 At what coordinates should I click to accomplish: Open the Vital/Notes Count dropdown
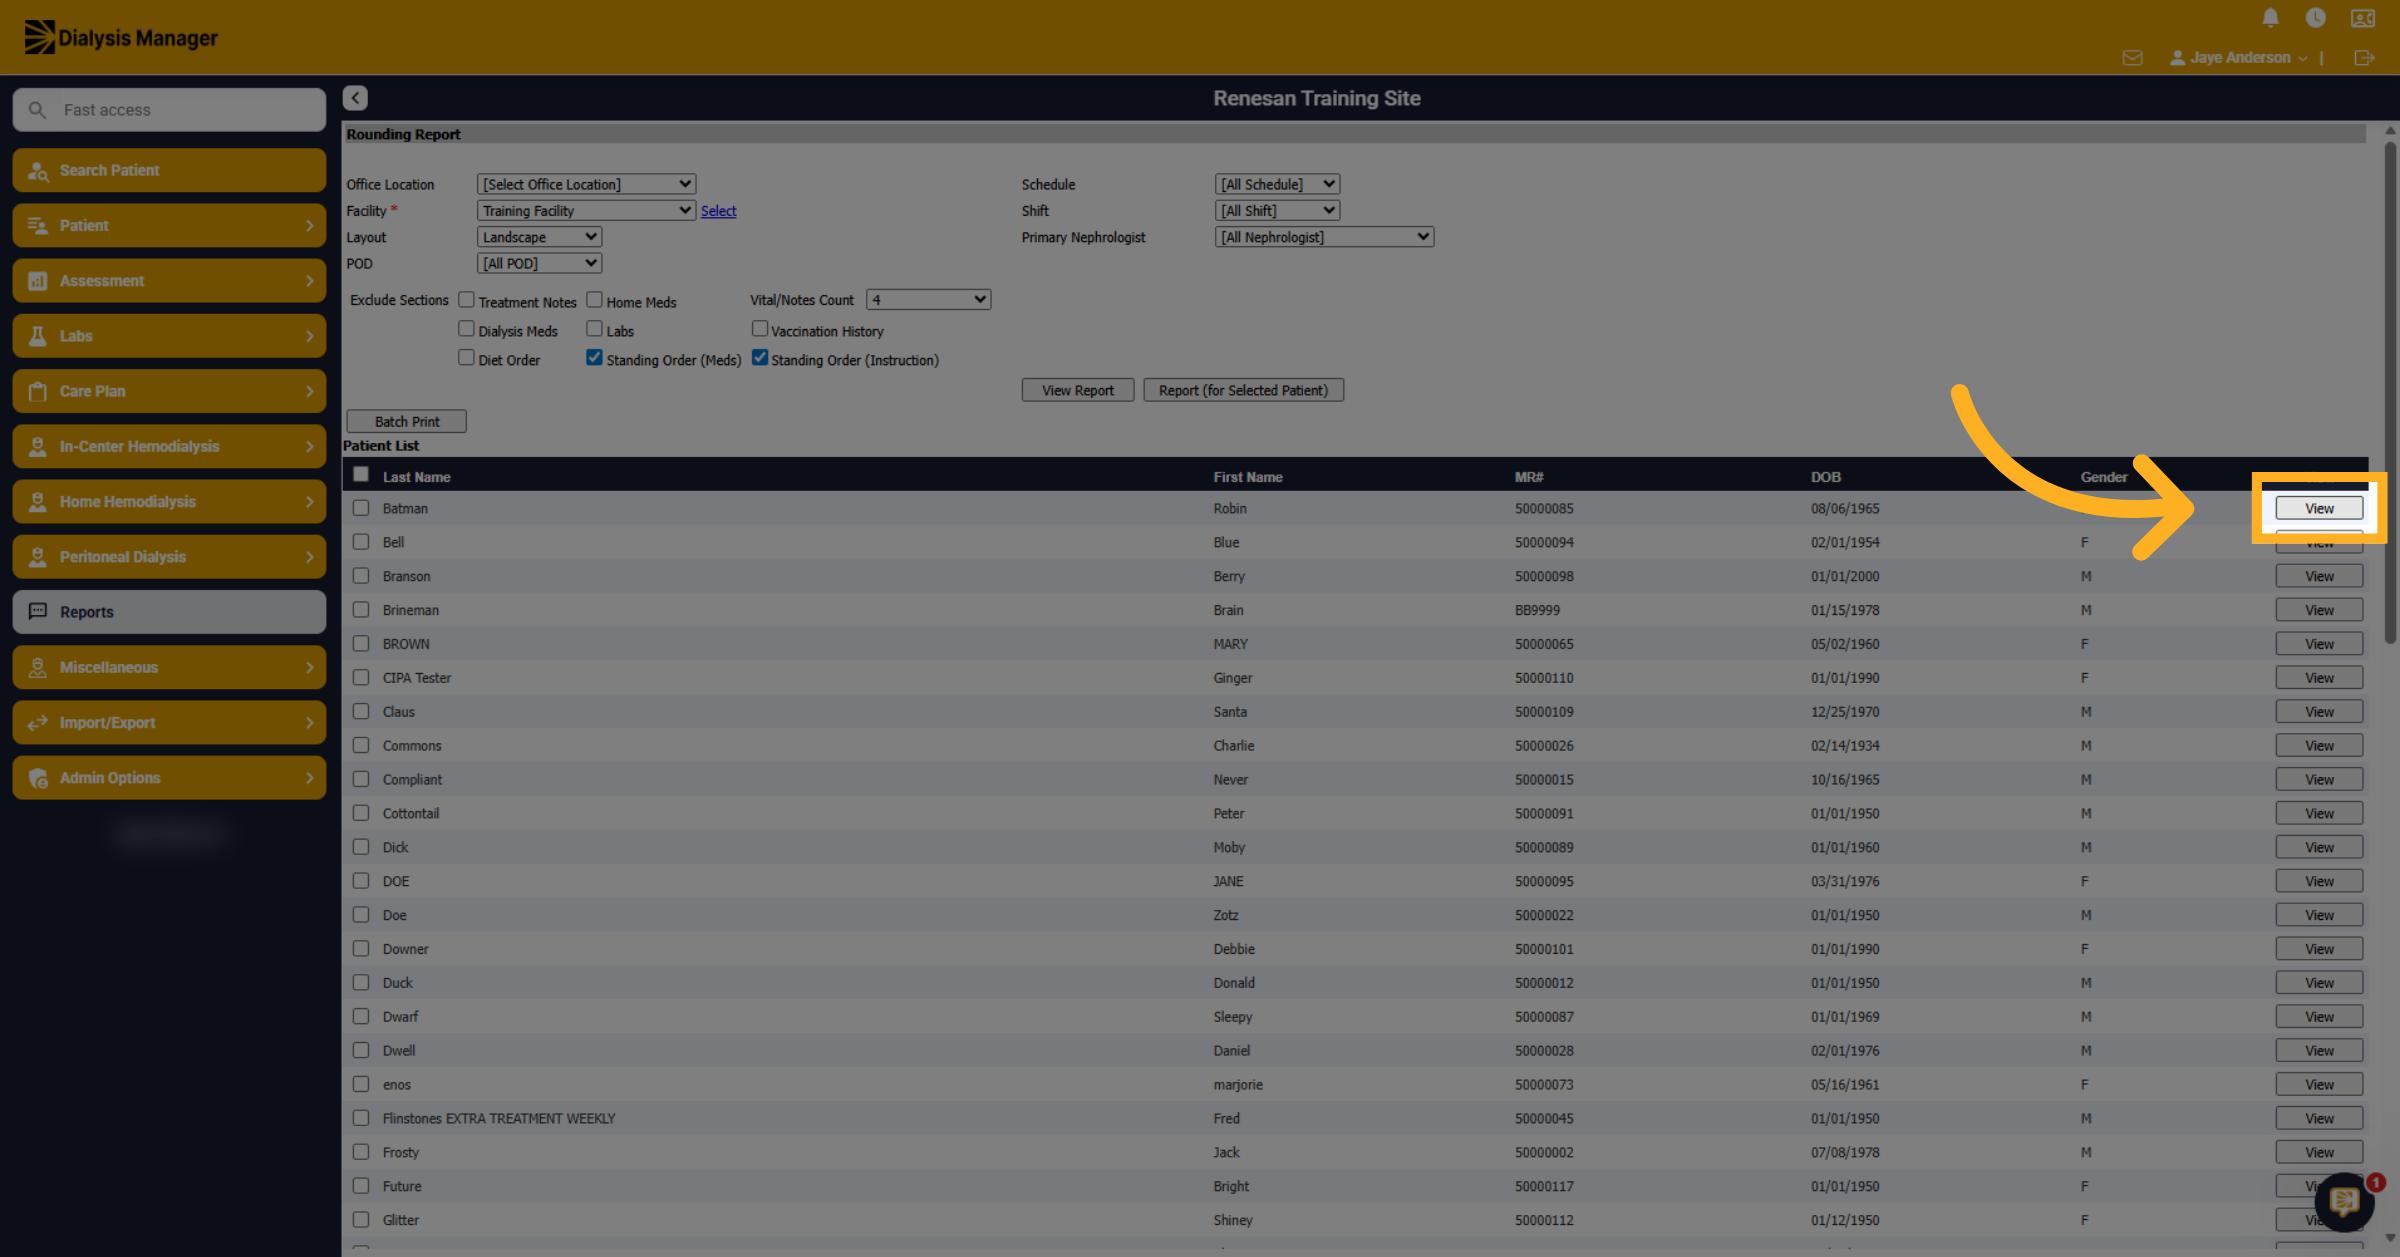tap(928, 300)
